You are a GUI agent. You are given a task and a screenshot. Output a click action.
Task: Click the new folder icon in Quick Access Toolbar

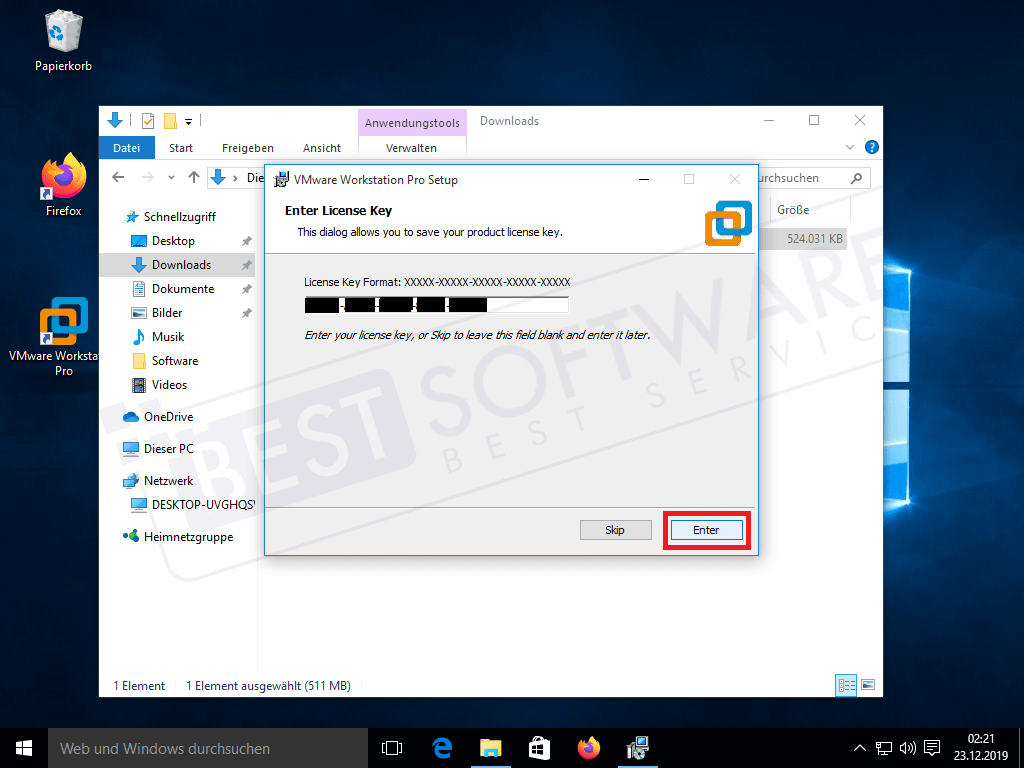pyautogui.click(x=168, y=120)
